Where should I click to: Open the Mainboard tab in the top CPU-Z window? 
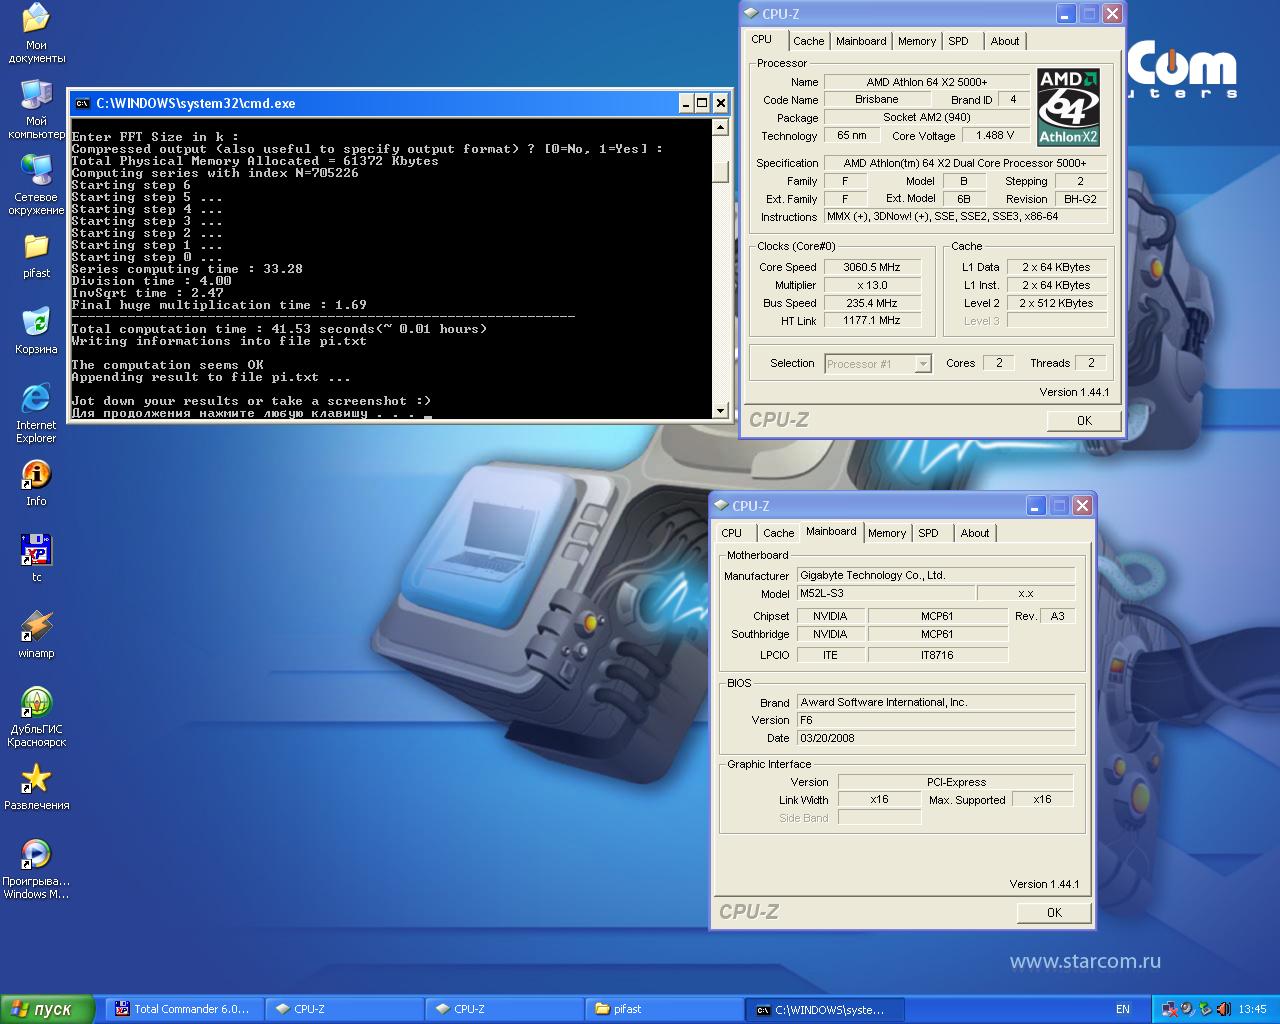[861, 41]
